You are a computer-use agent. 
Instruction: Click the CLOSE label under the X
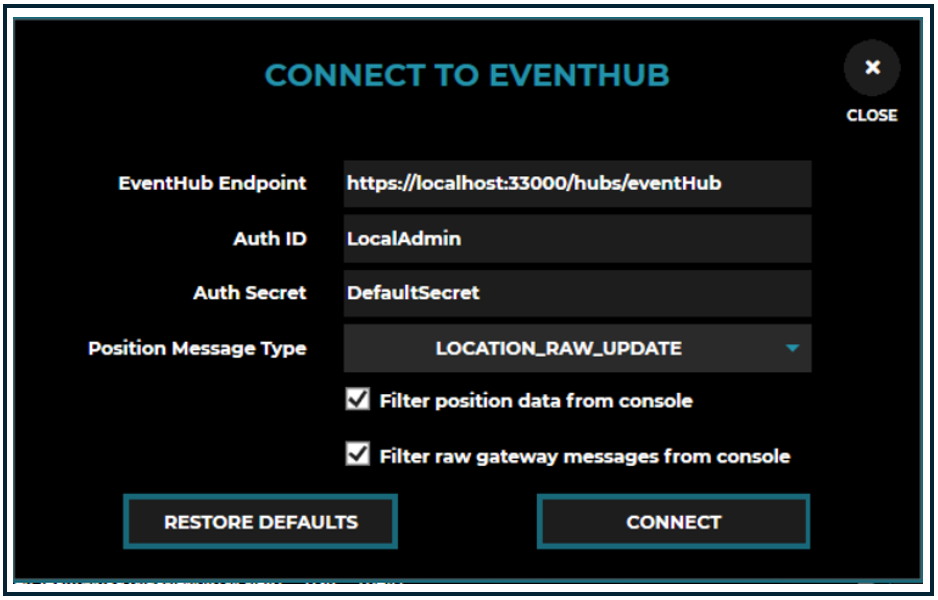point(872,115)
